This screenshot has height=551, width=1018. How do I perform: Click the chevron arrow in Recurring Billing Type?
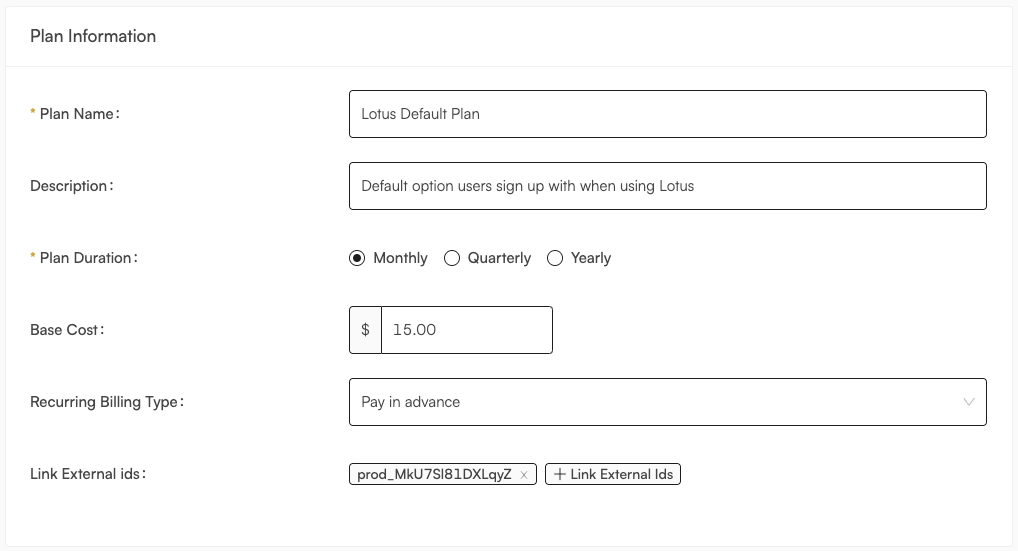click(x=969, y=402)
